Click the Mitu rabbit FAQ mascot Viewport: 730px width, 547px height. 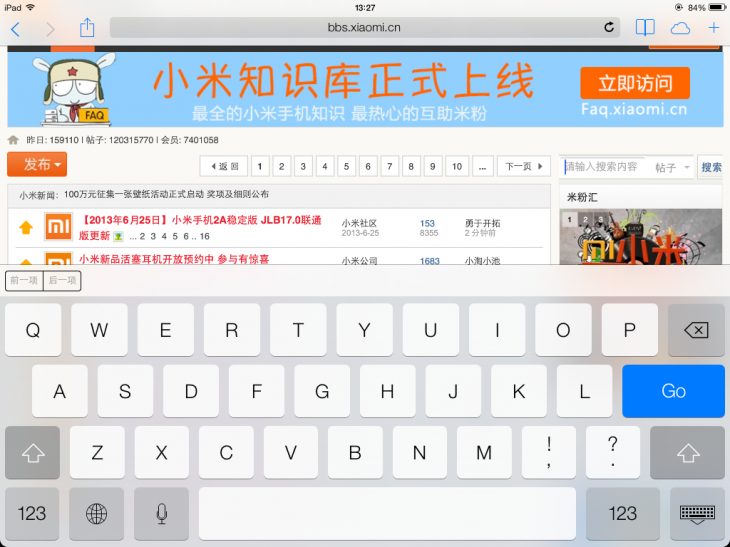click(74, 89)
